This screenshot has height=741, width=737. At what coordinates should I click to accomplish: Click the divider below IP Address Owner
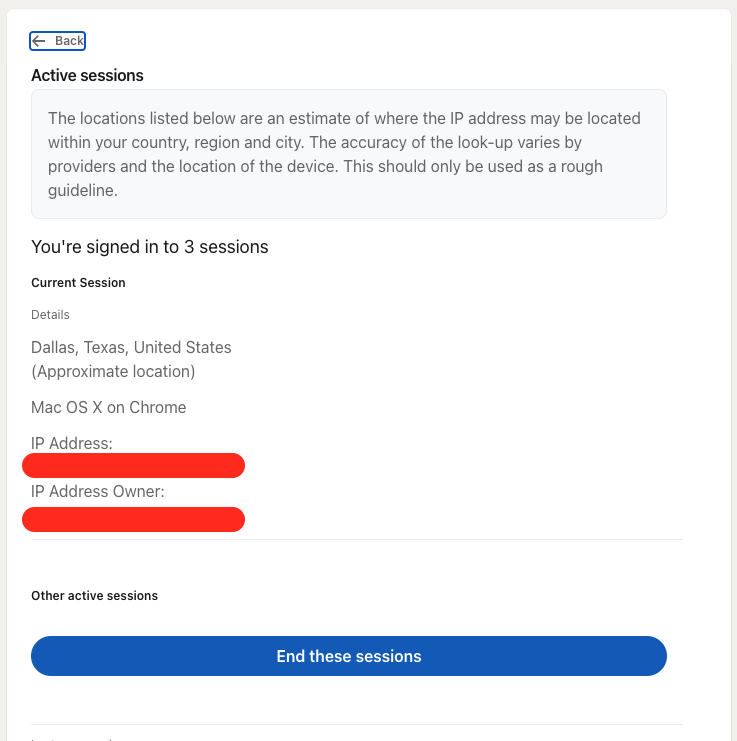click(x=357, y=540)
